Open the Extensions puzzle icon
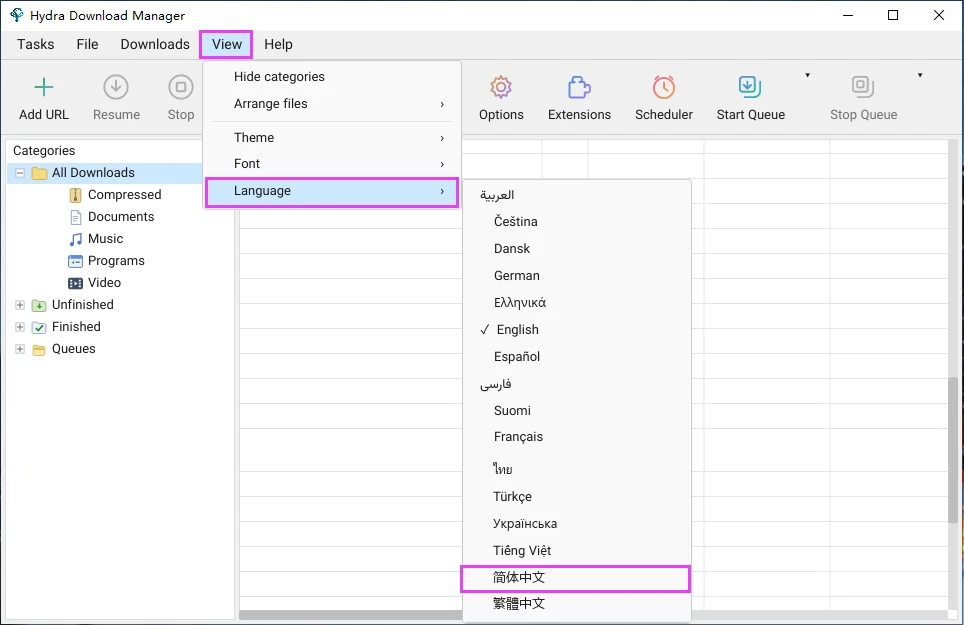Screen dimensions: 964x625 click(x=579, y=87)
